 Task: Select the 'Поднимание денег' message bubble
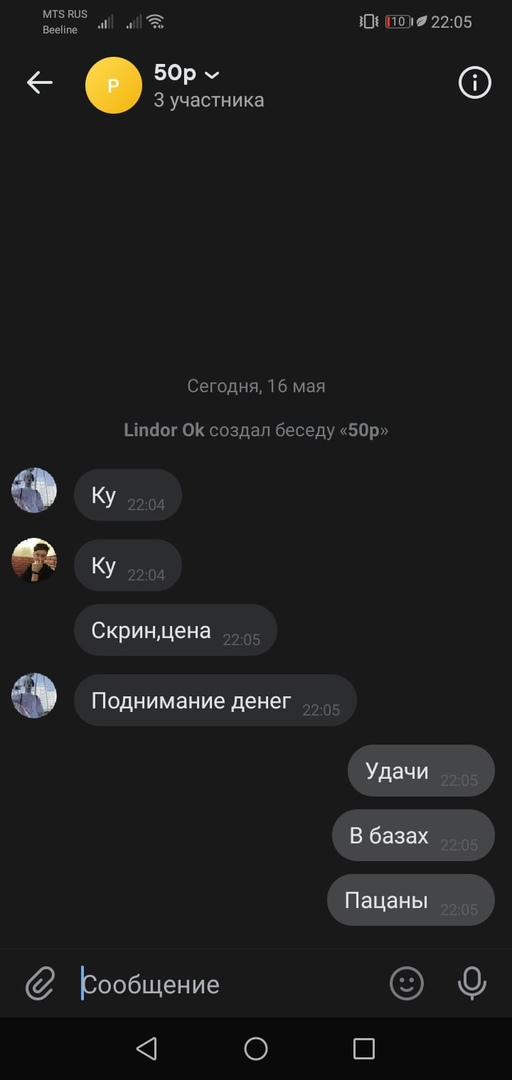[x=215, y=700]
